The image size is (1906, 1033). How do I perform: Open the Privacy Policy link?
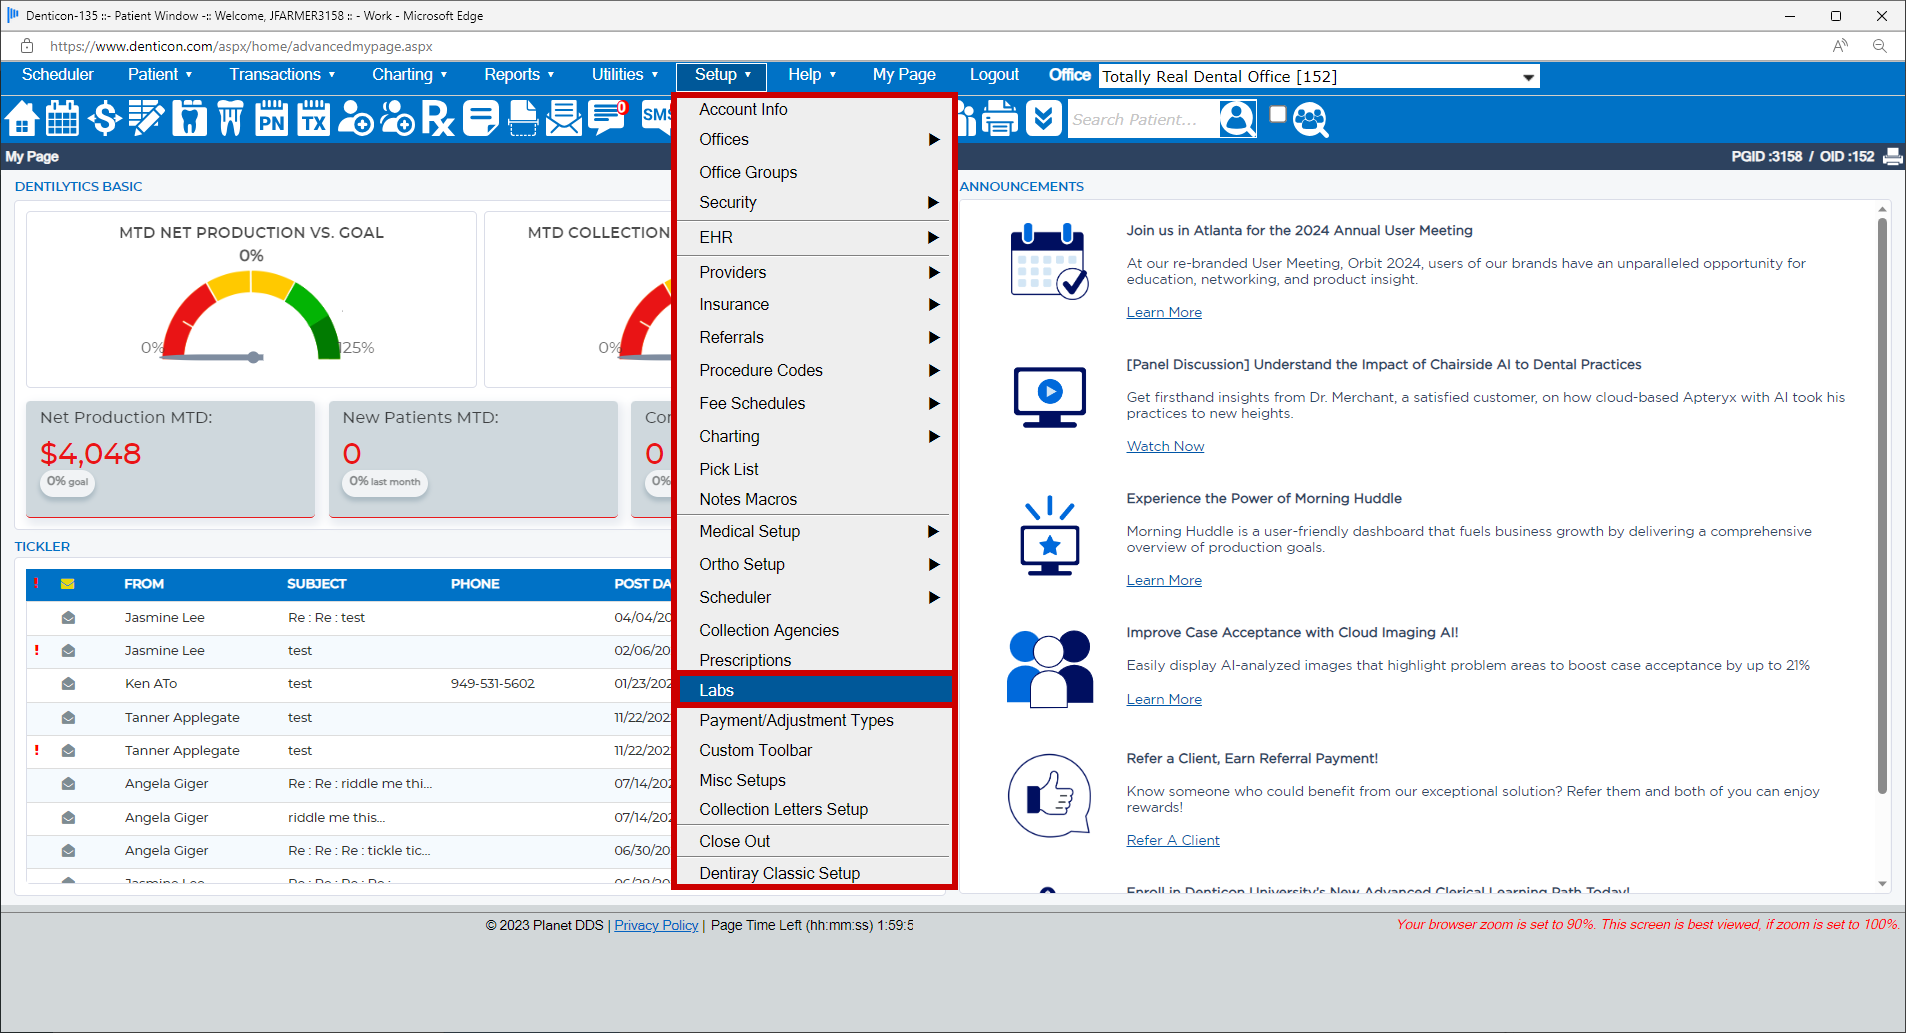click(x=656, y=926)
